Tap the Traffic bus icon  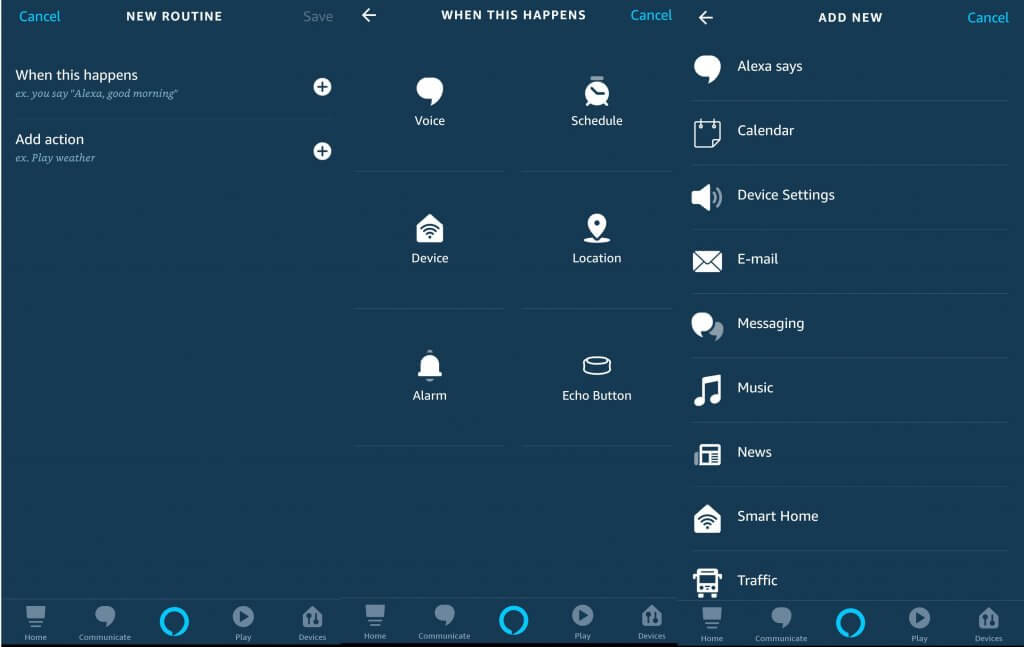[707, 583]
